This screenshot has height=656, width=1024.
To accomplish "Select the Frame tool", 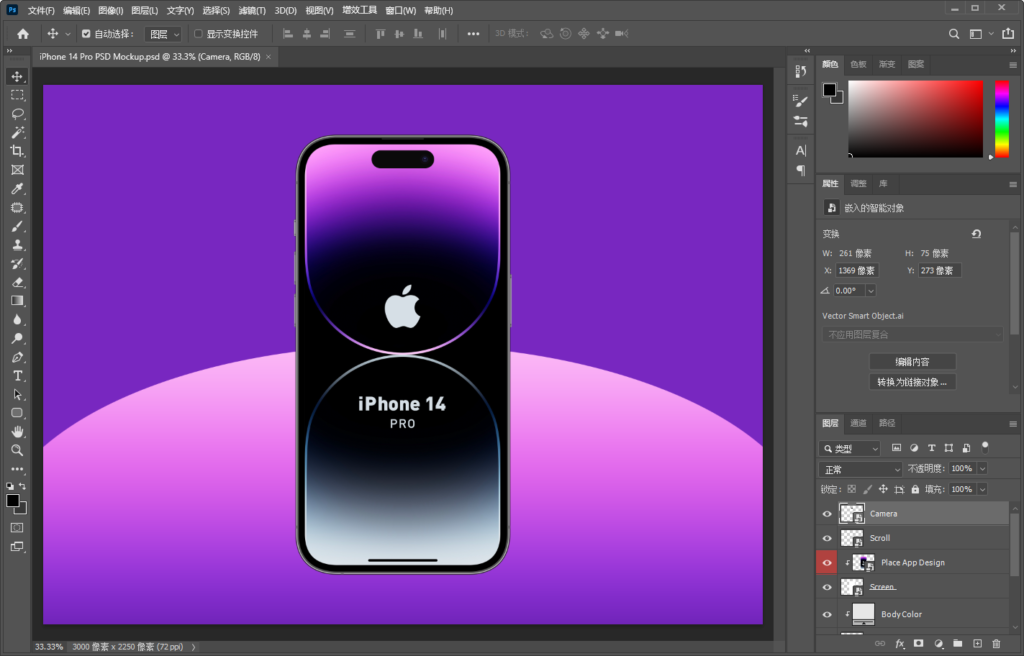I will 17,170.
